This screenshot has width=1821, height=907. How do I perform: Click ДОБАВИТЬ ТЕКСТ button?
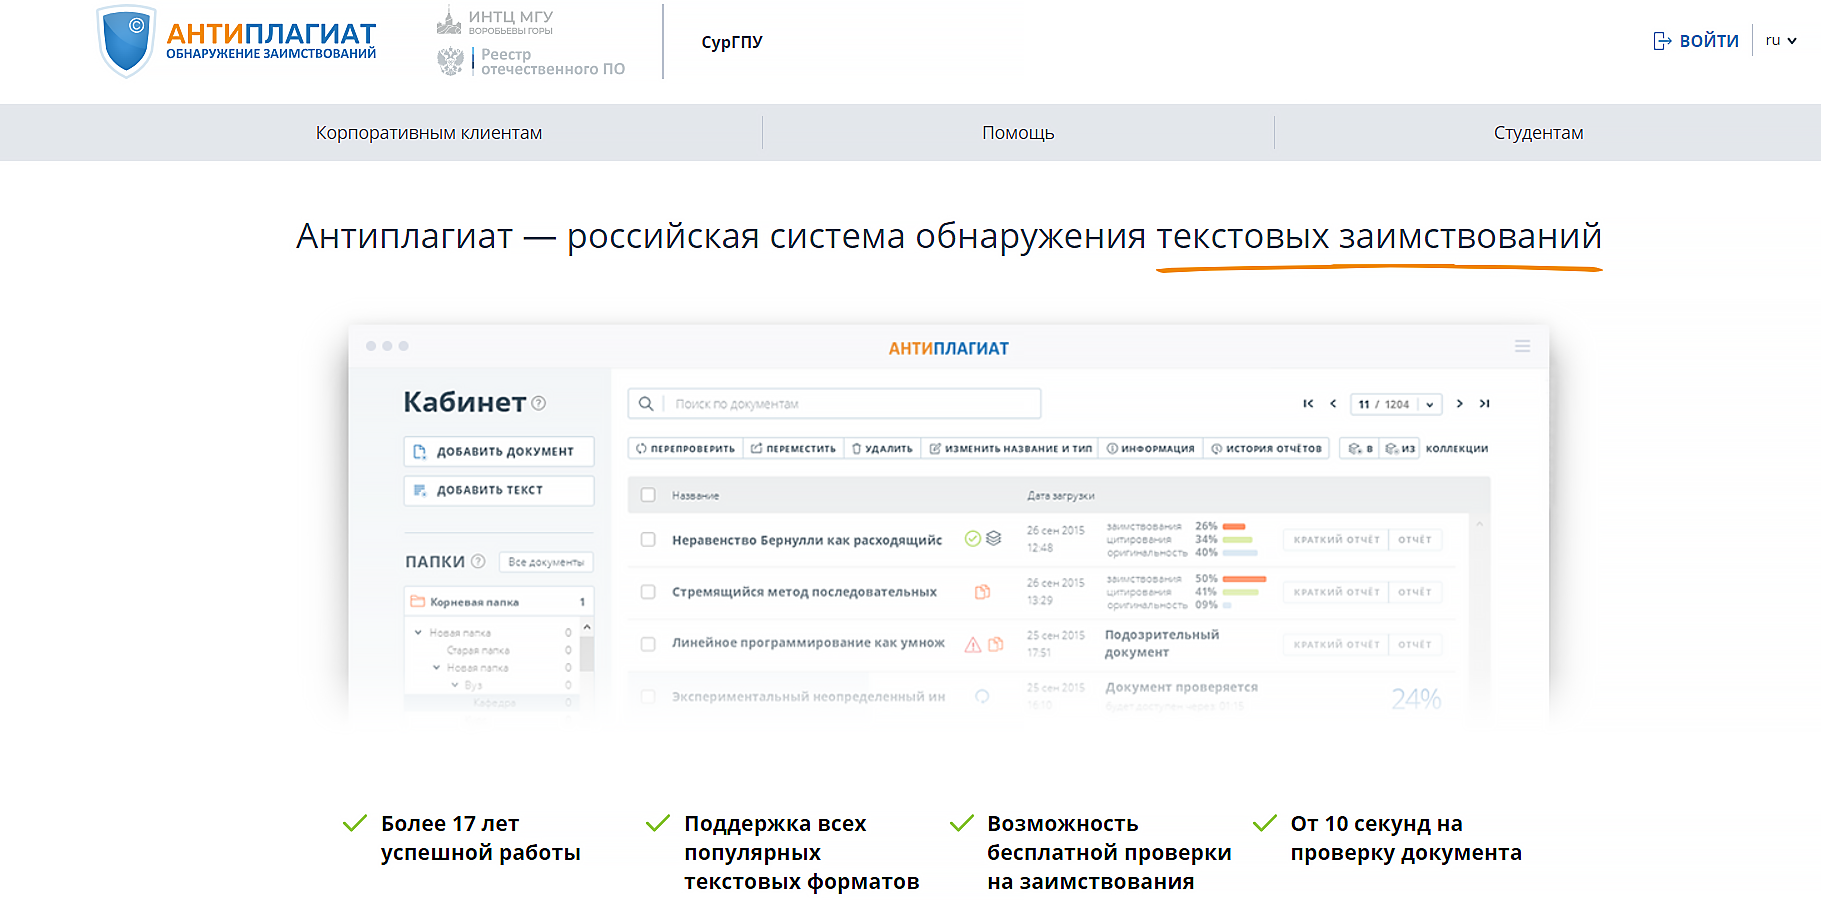pyautogui.click(x=499, y=490)
